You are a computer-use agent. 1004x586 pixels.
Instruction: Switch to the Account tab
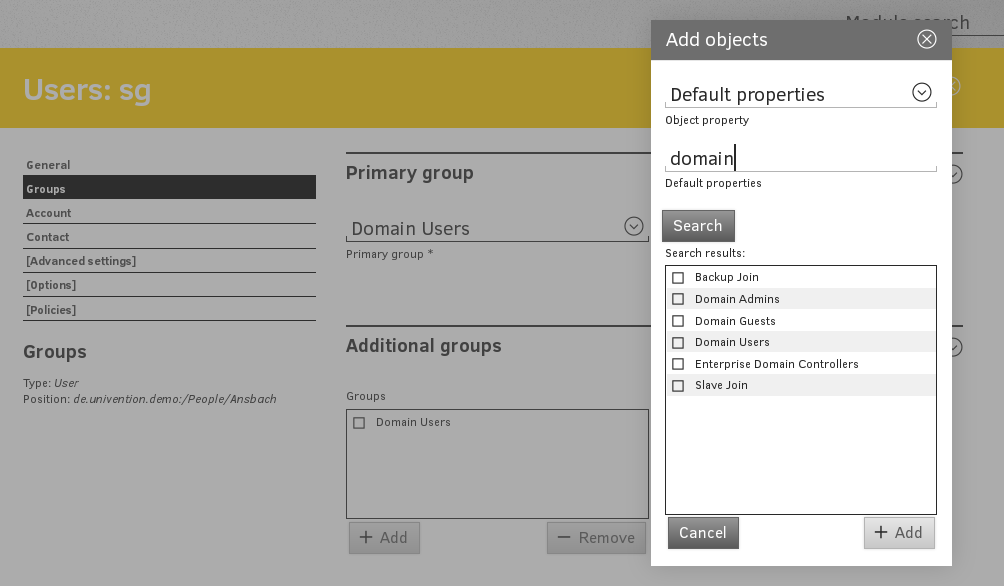click(49, 213)
